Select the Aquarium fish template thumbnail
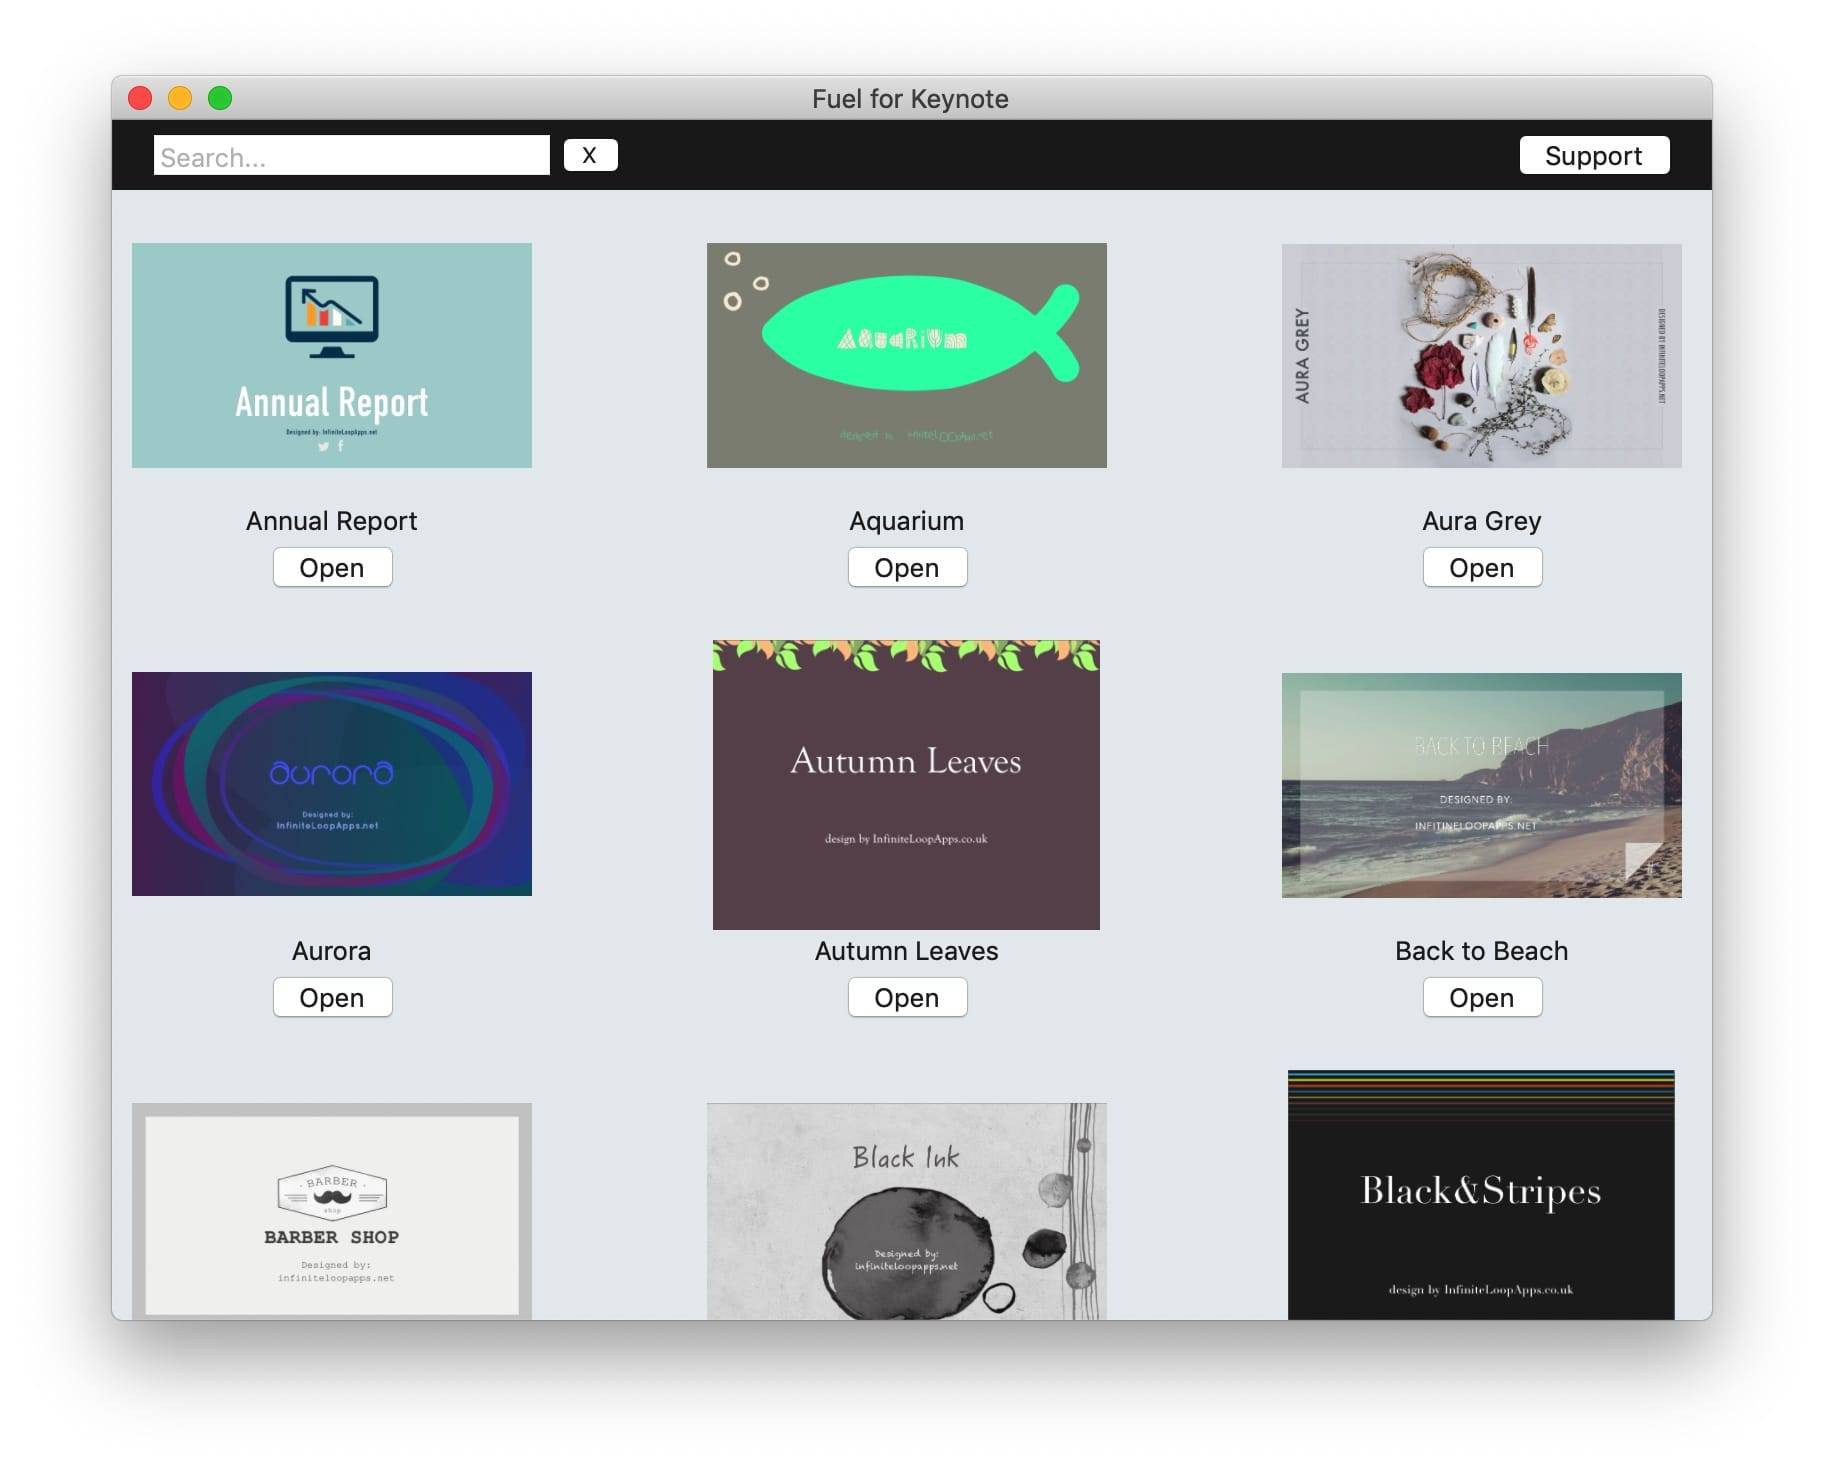This screenshot has height=1468, width=1824. (906, 355)
